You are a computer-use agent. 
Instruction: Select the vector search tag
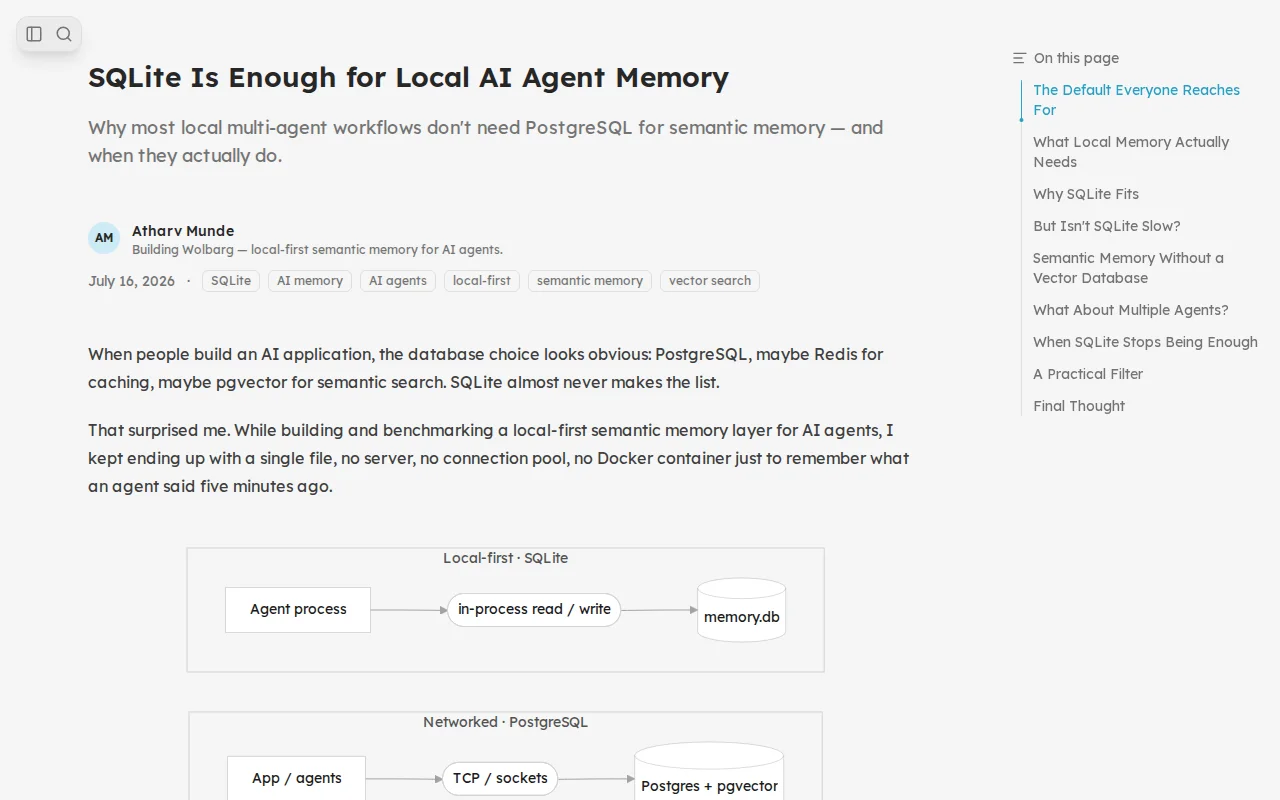click(710, 281)
